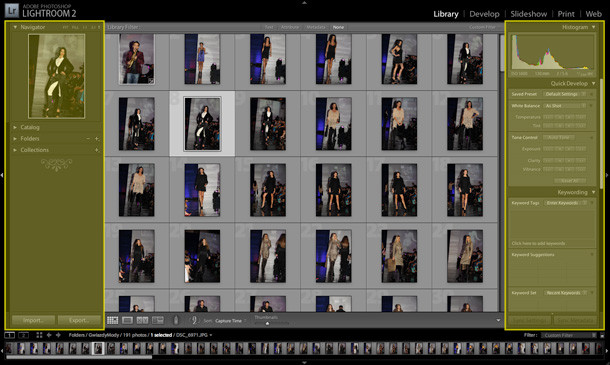This screenshot has width=610, height=365.
Task: Set Navigator zoom to FIT
Action: click(x=65, y=27)
